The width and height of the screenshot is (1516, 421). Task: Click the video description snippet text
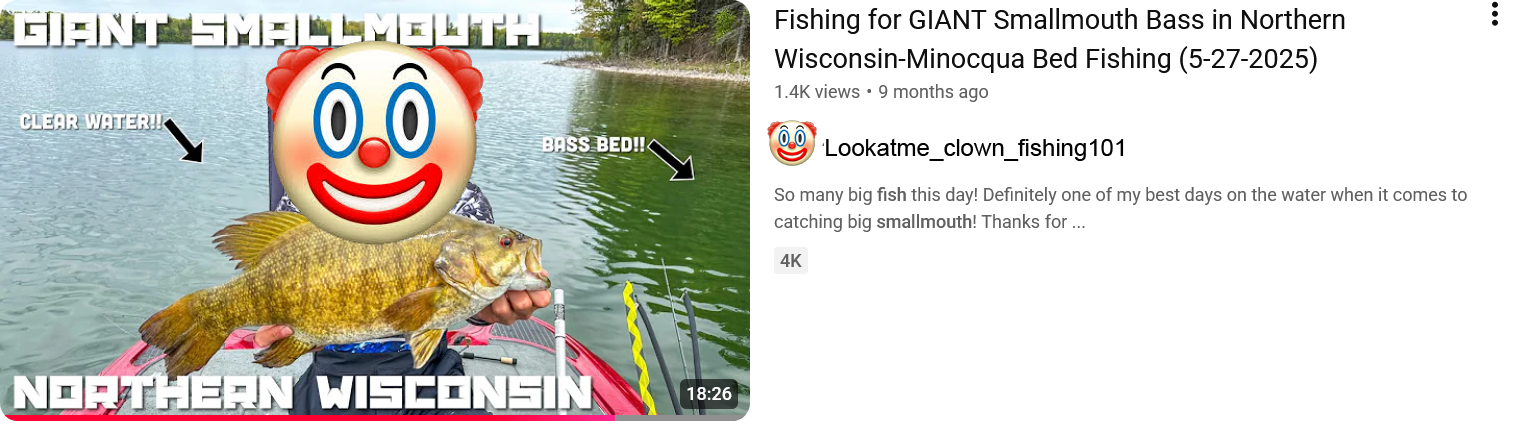(x=1120, y=208)
